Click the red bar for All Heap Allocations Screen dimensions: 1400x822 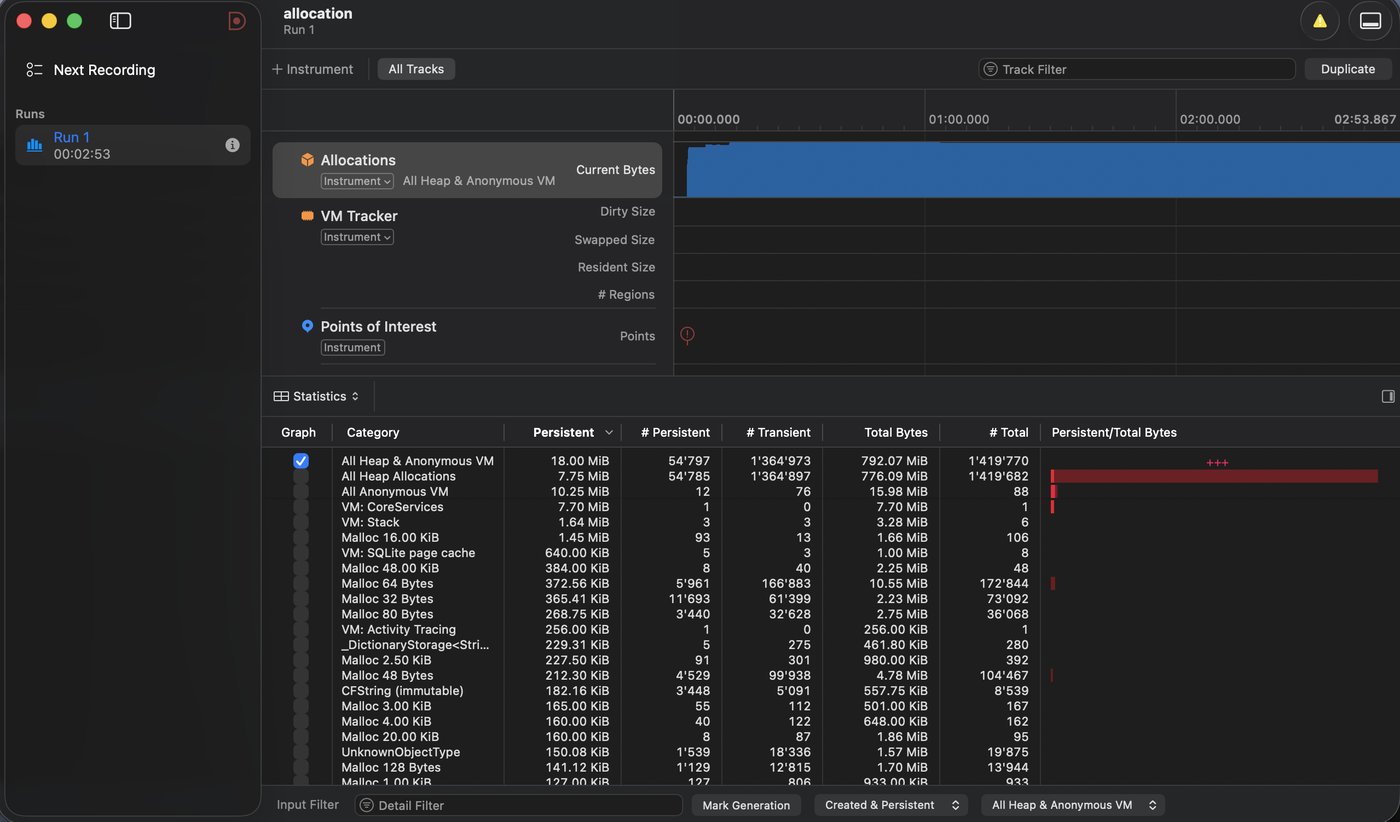tap(1214, 477)
